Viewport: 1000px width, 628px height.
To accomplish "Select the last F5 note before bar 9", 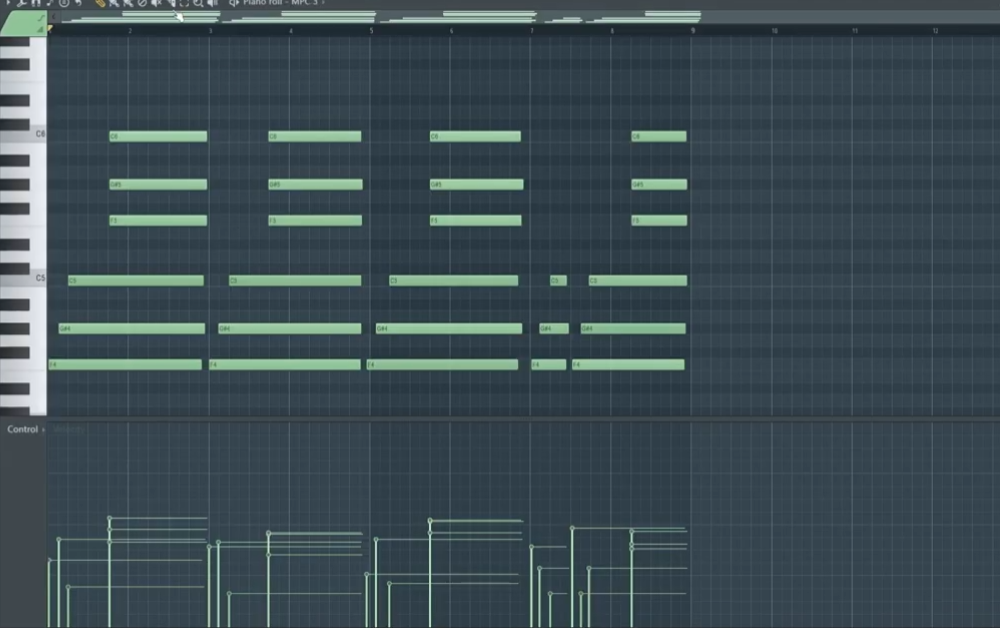I will (x=659, y=221).
